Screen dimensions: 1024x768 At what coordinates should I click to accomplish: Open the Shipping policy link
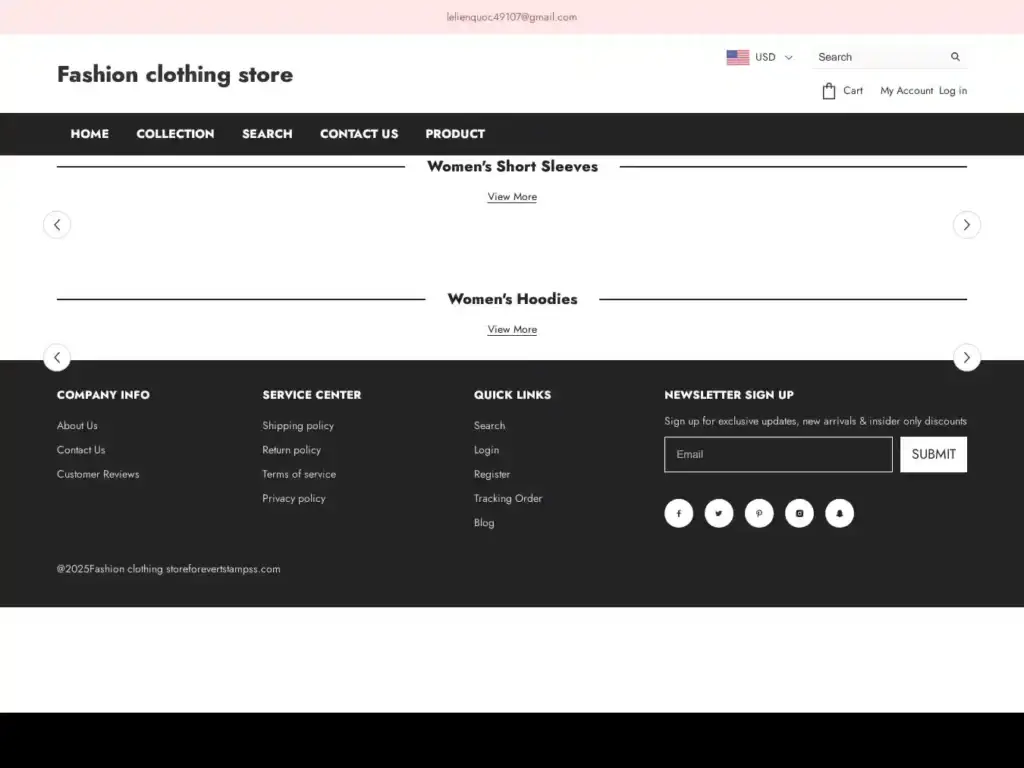(298, 426)
